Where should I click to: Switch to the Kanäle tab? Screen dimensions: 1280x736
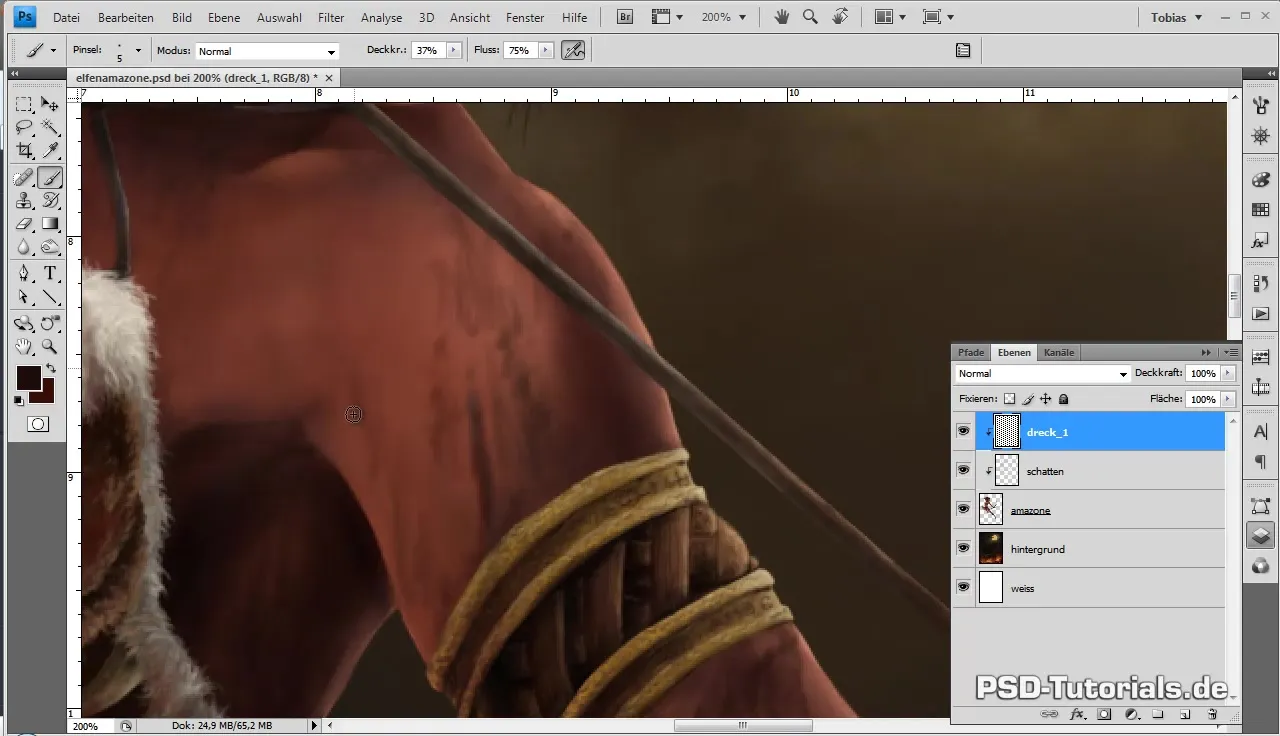[x=1058, y=352]
